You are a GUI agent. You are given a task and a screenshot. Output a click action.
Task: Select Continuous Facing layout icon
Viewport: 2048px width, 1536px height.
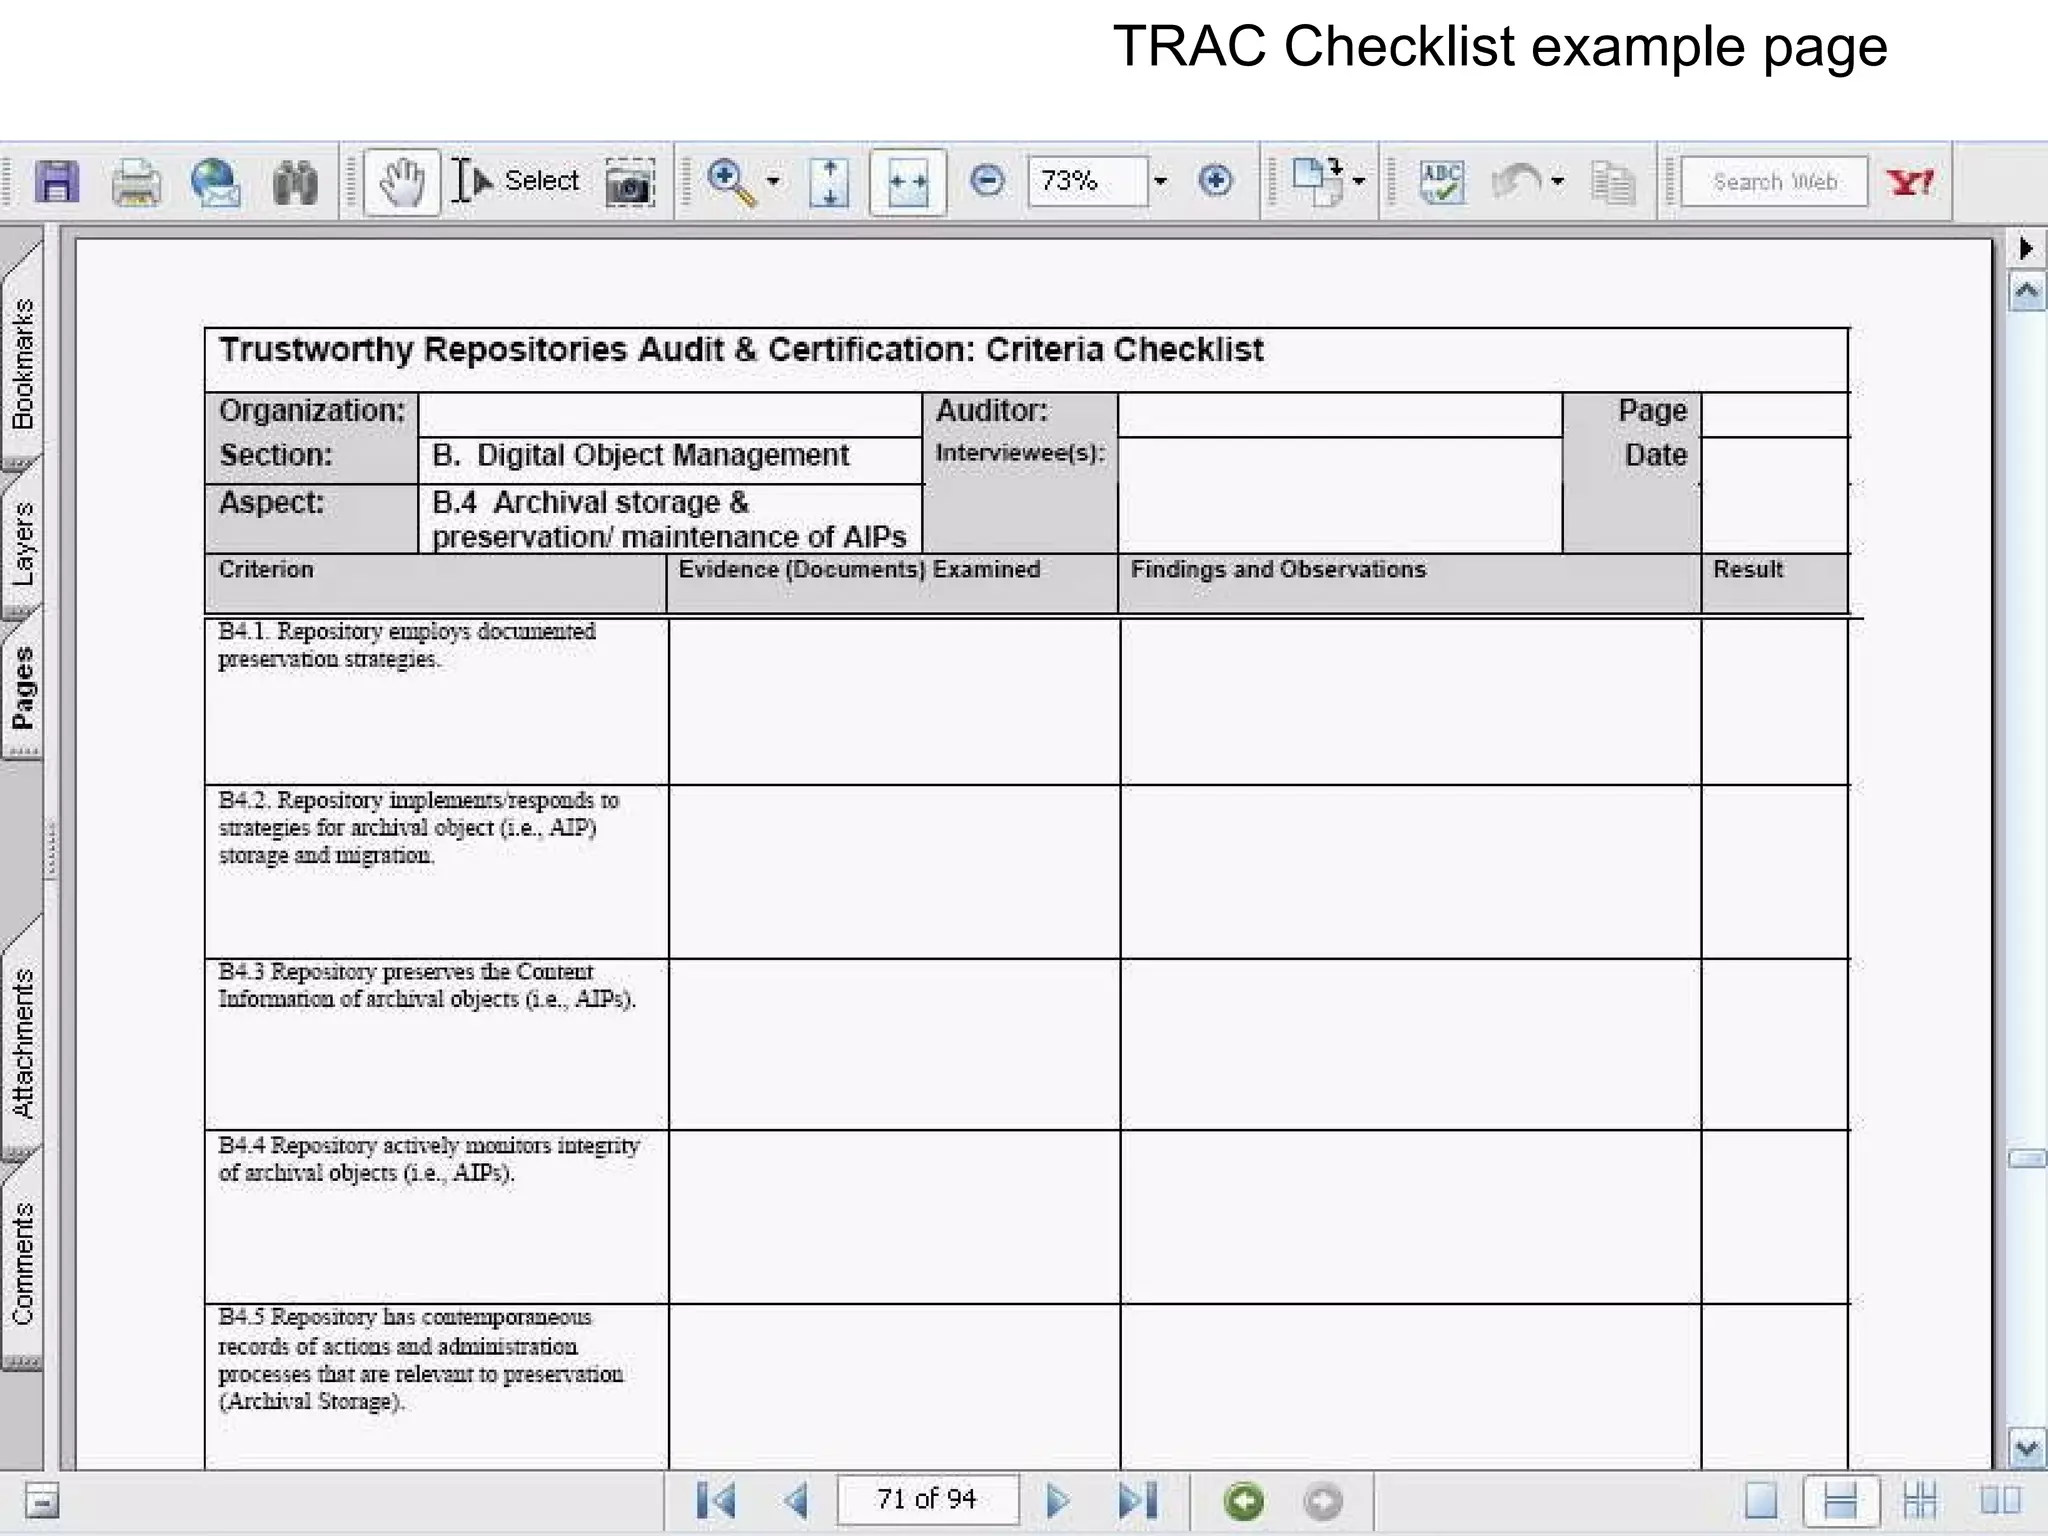[x=1920, y=1501]
